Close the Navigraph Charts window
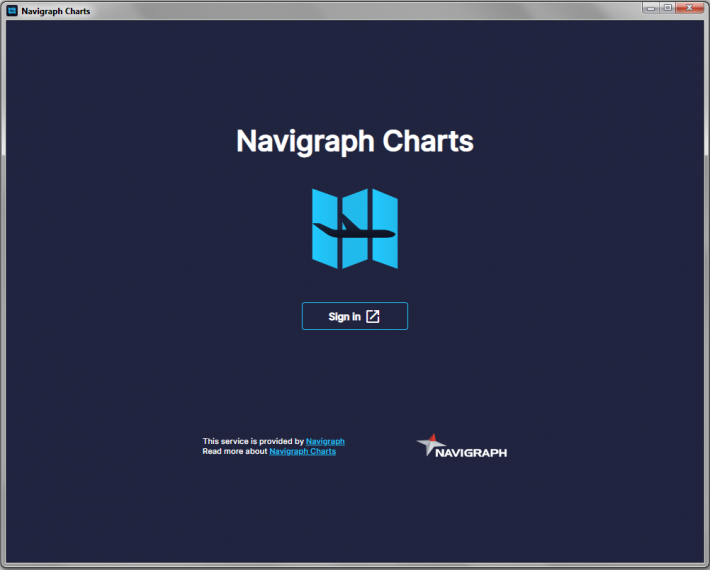Viewport: 710px width, 570px height. (x=690, y=8)
